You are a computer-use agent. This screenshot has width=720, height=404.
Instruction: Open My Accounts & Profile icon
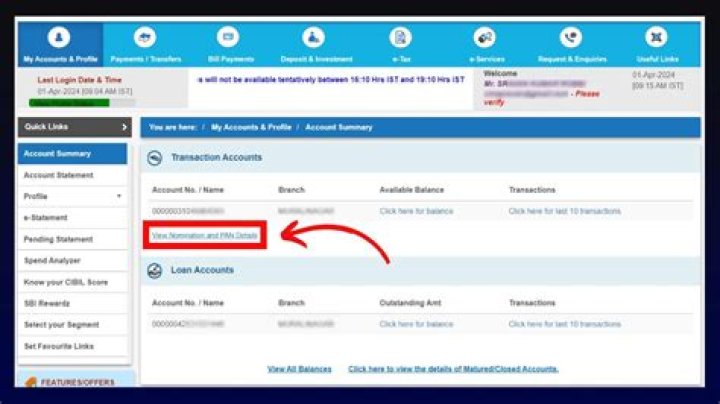(59, 38)
